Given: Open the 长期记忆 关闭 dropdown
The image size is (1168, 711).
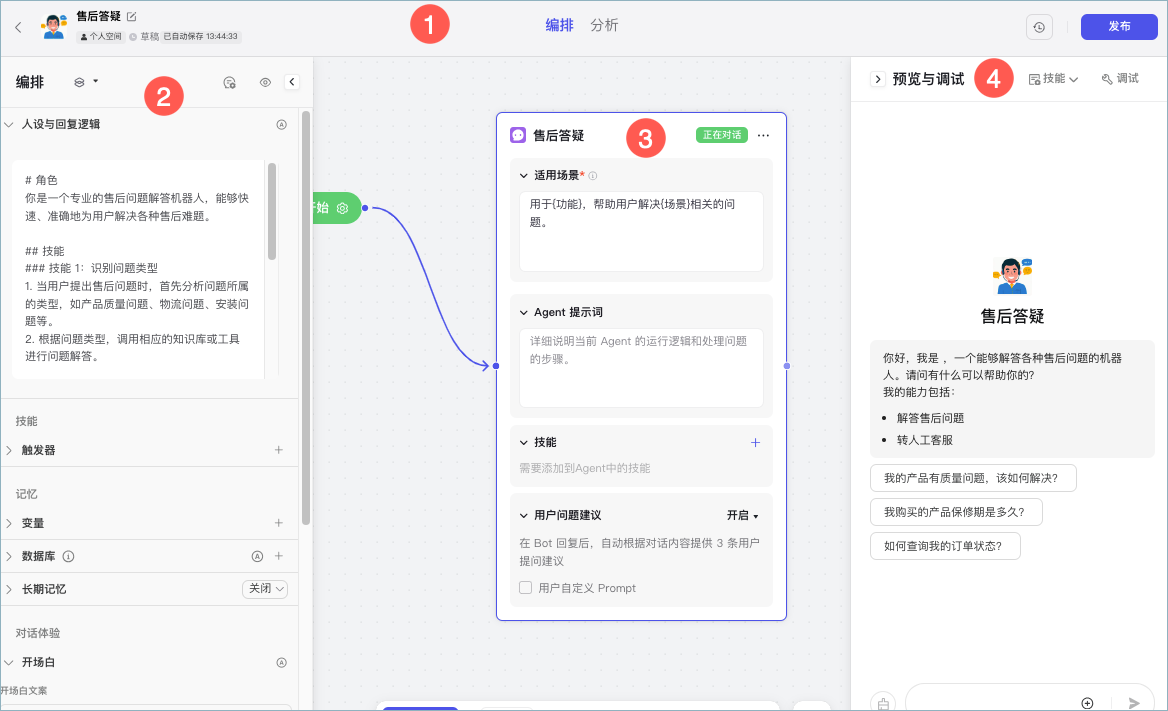Looking at the screenshot, I should click(263, 588).
